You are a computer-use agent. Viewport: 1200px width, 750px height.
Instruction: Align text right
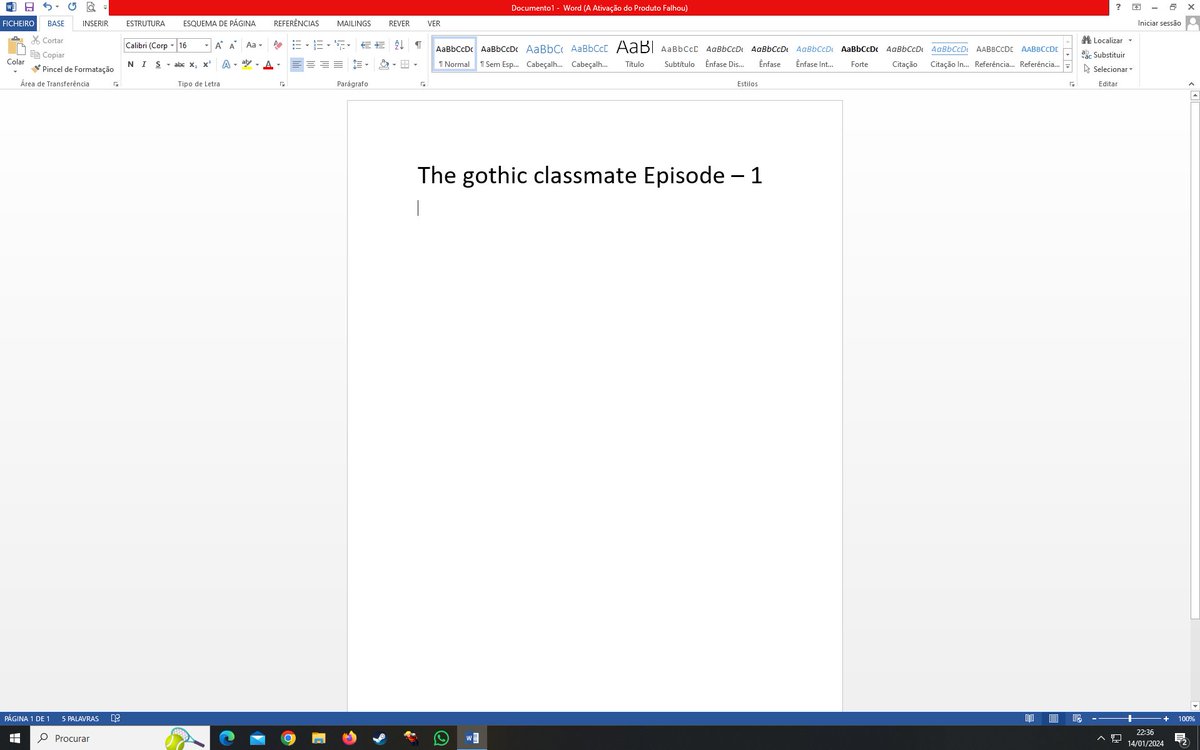pyautogui.click(x=324, y=64)
